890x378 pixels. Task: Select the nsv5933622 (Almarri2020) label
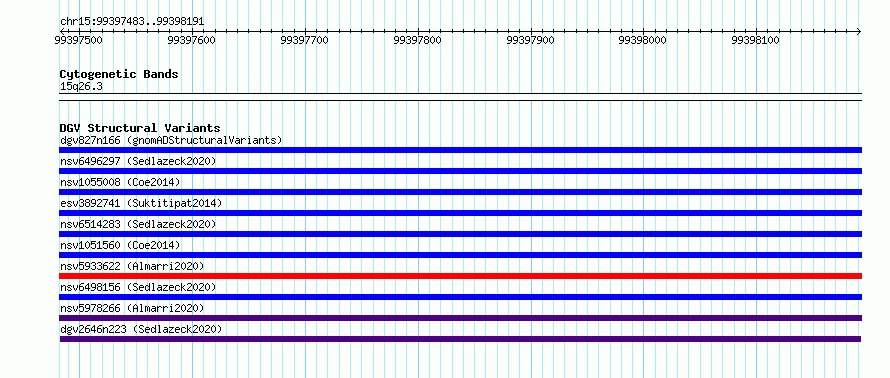(x=132, y=266)
